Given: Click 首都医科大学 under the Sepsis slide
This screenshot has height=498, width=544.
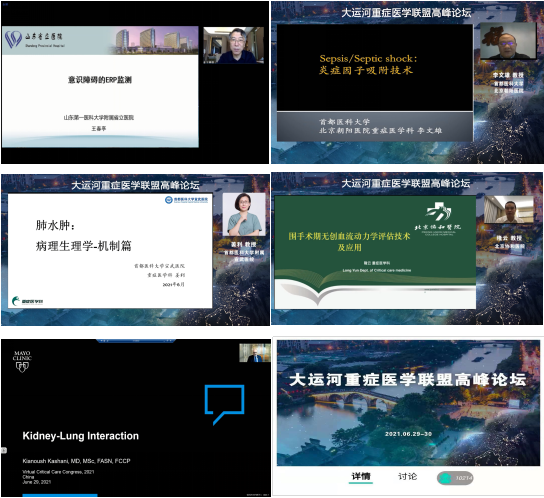Looking at the screenshot, I should (x=345, y=122).
